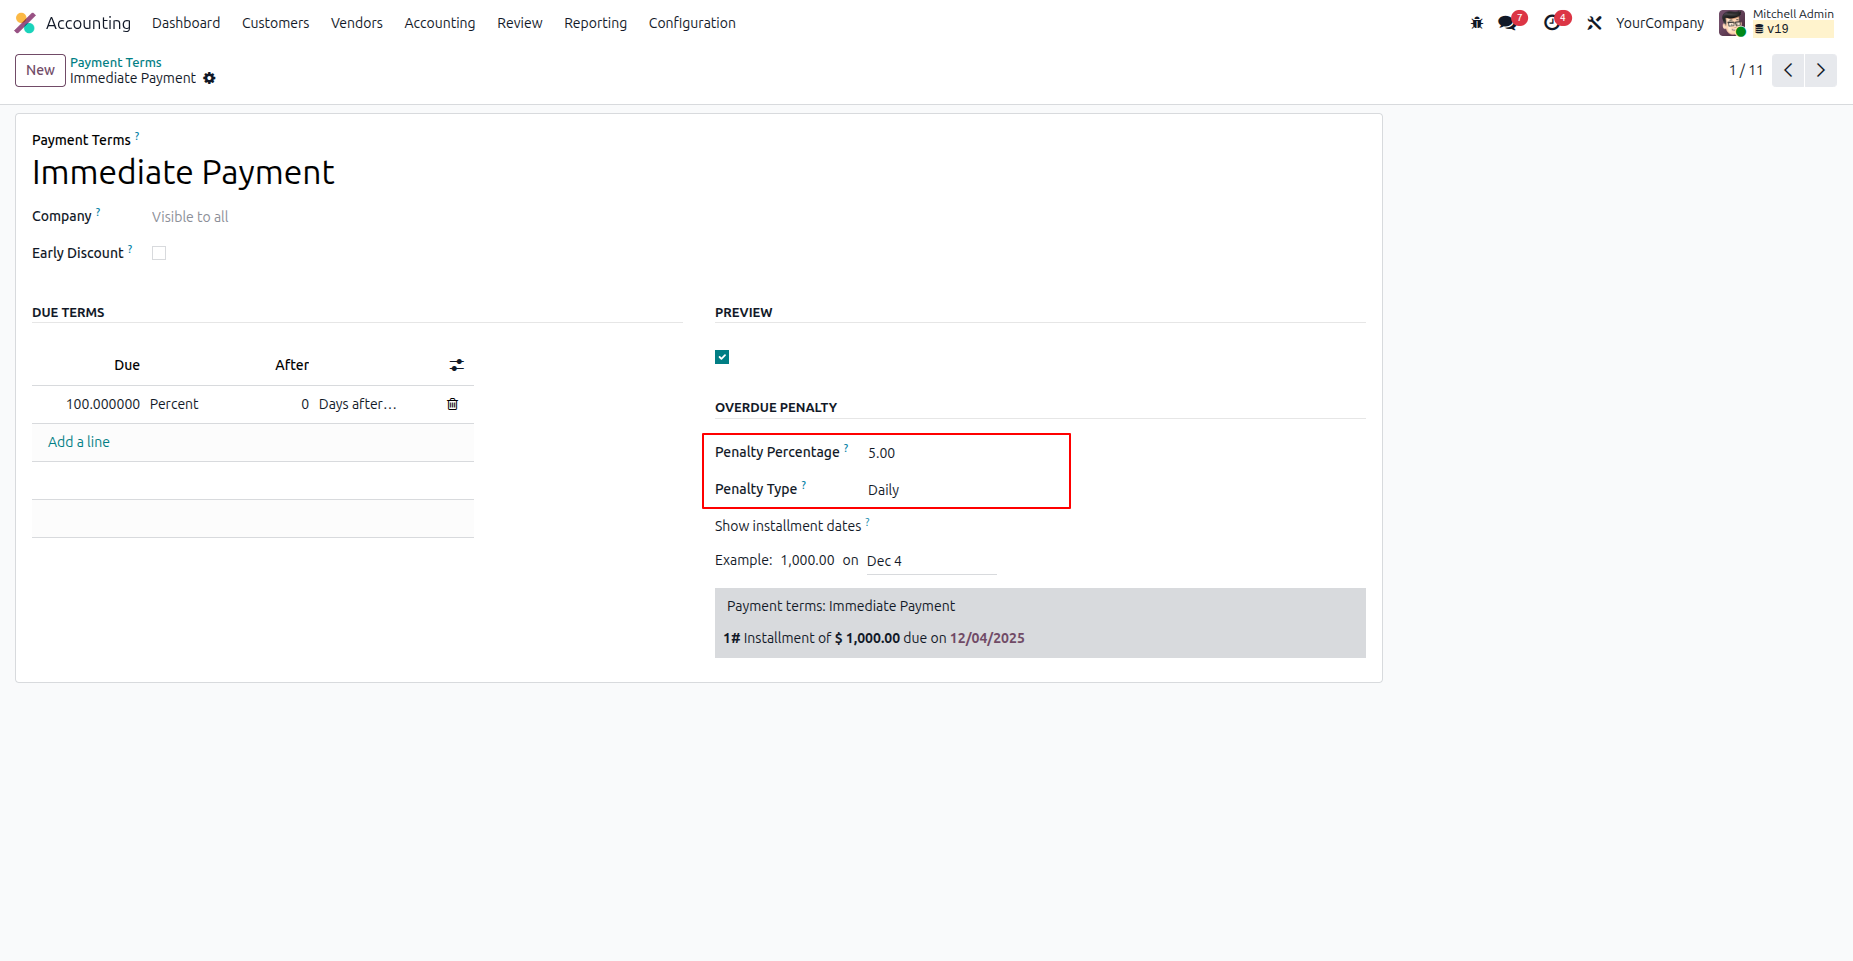1853x961 pixels.
Task: Click the Payment Terms help question mark
Action: (137, 135)
